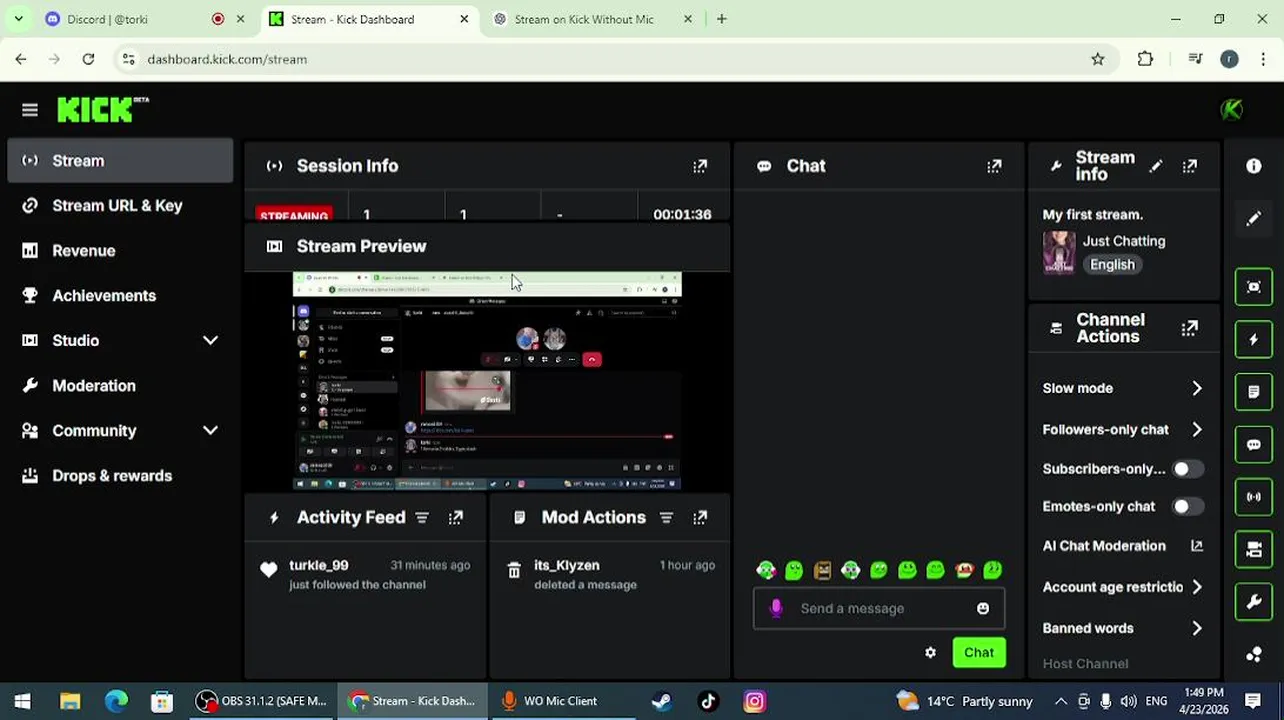Open WO Mic Client from taskbar
This screenshot has height=720, width=1284.
[x=561, y=701]
